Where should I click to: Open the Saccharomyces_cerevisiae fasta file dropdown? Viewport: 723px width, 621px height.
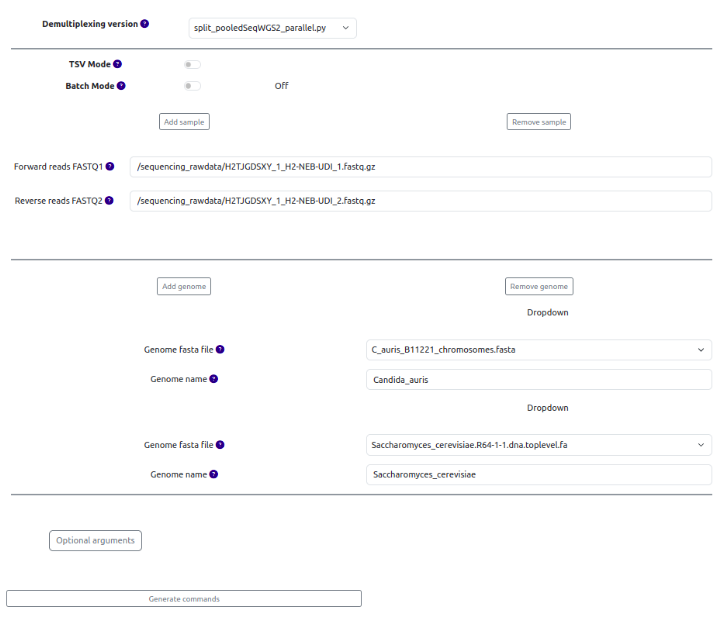pos(539,445)
